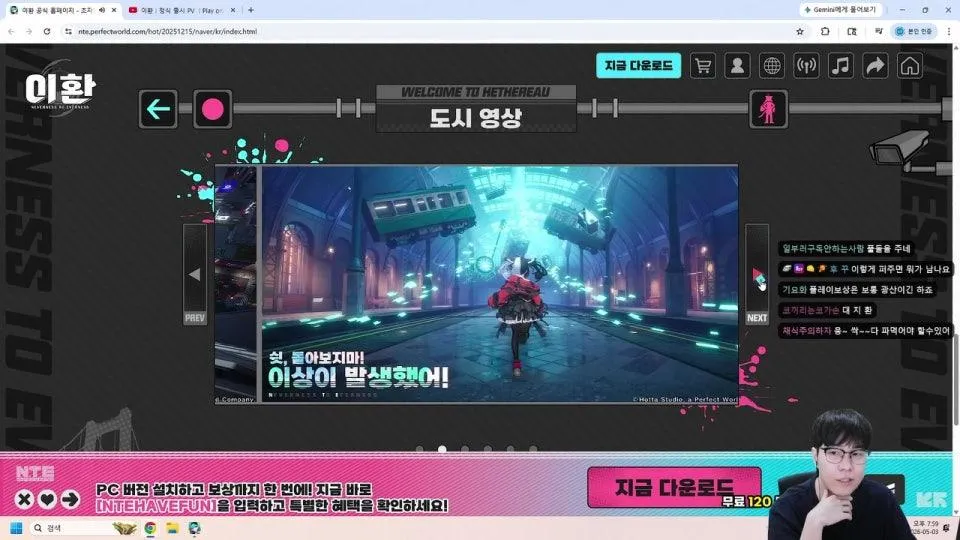Open File Explorer from the taskbar
Viewport: 960px width, 540px height.
pyautogui.click(x=172, y=528)
